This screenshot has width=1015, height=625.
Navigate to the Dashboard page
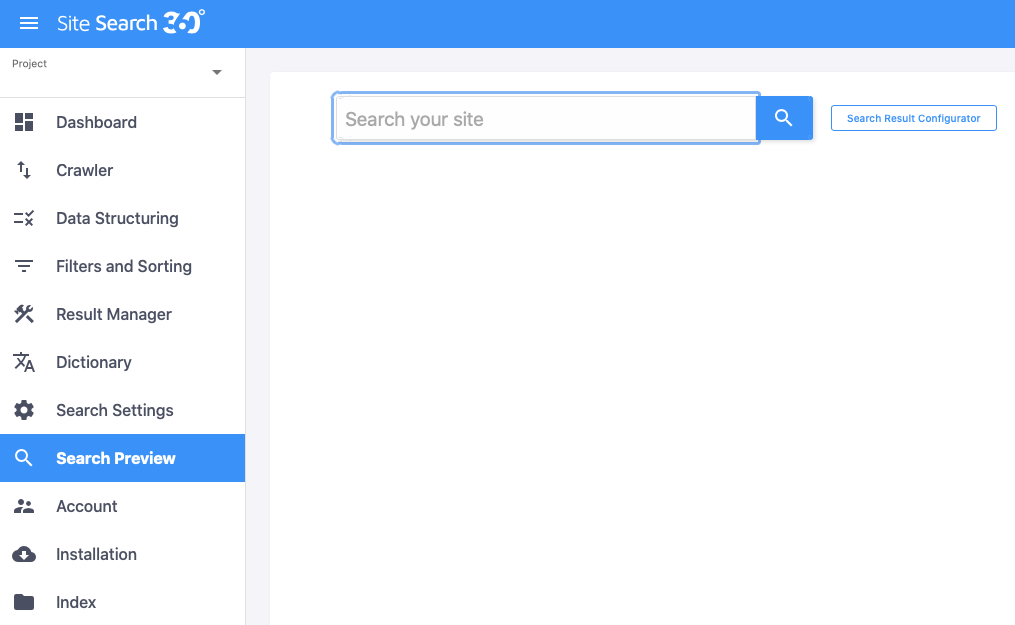96,122
